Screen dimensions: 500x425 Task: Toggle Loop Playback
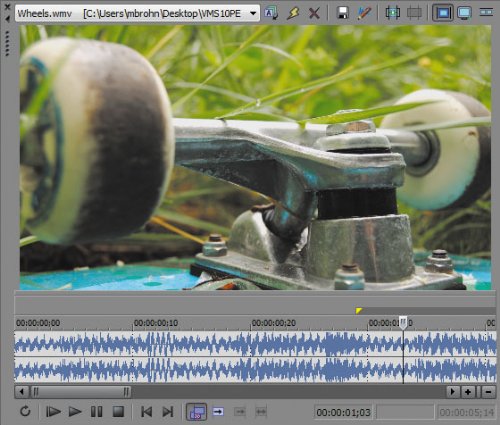click(x=25, y=411)
